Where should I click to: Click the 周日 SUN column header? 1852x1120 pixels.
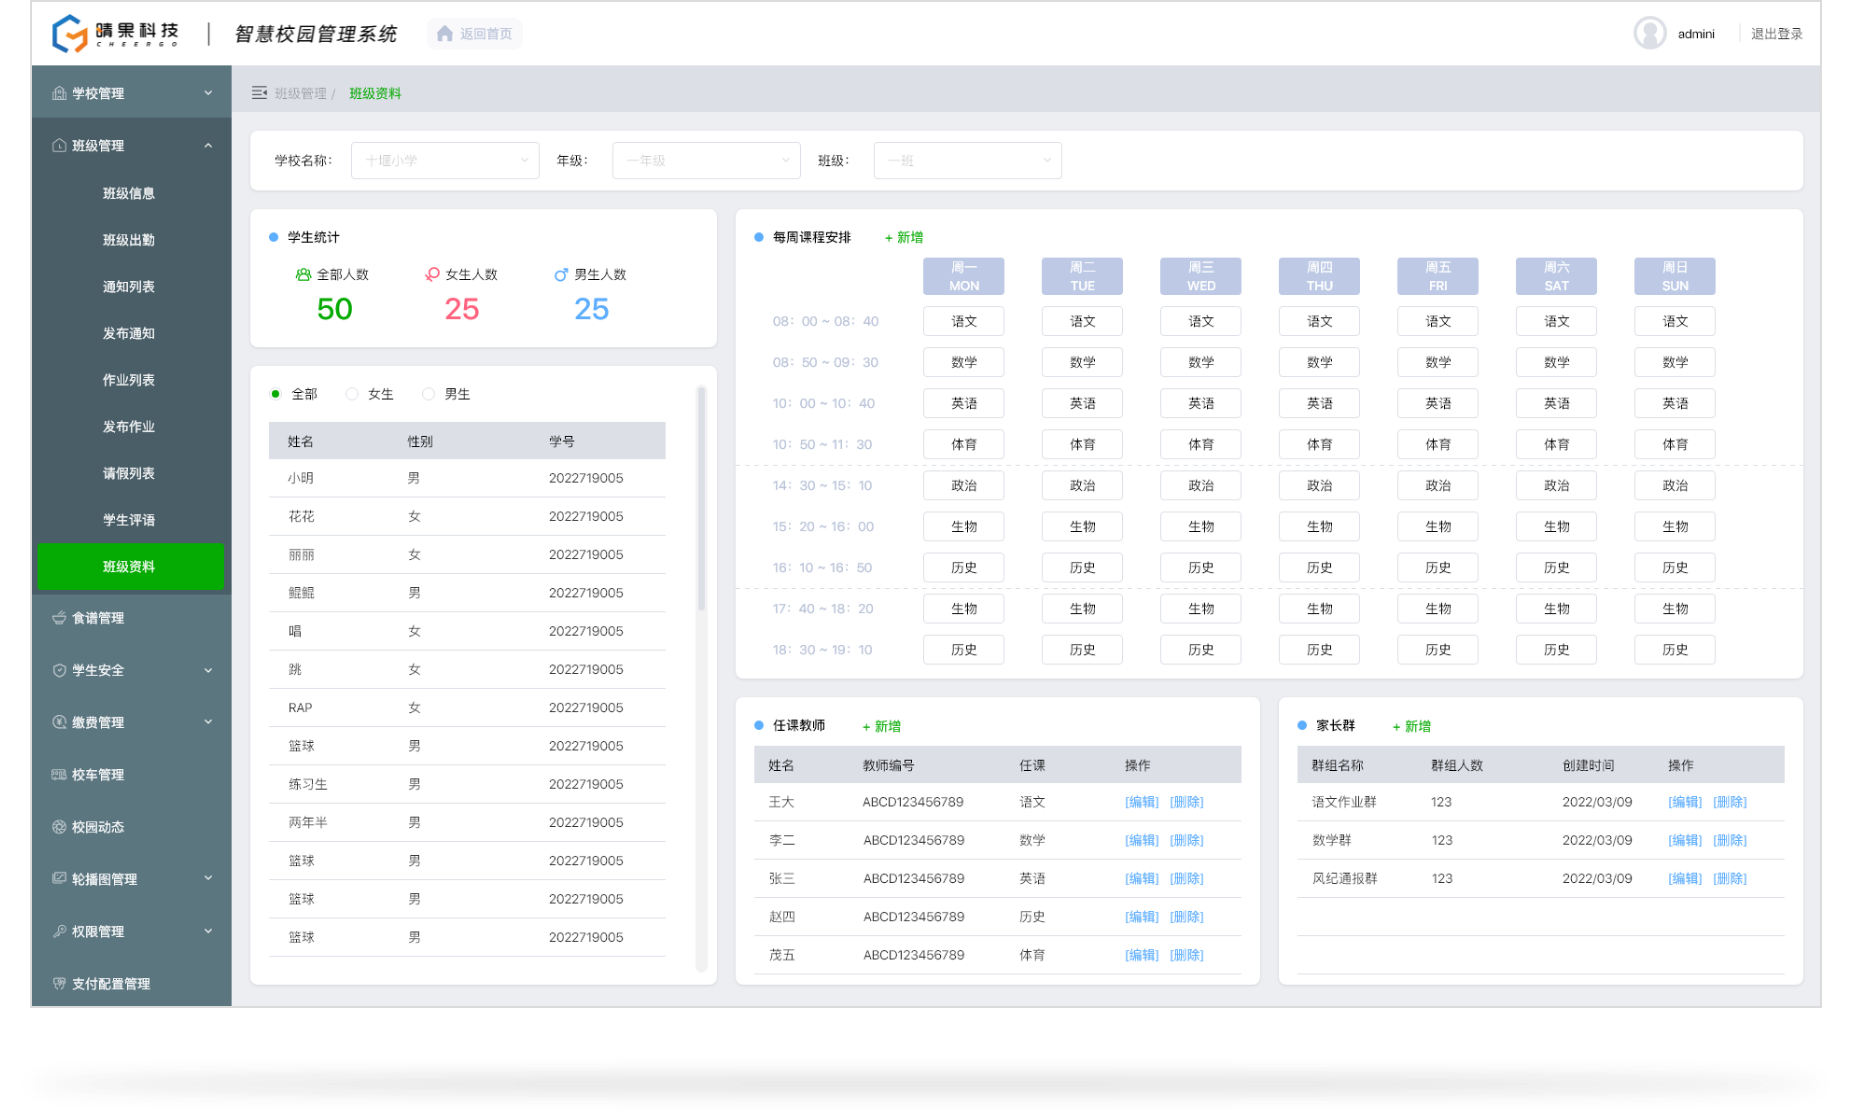pos(1675,276)
